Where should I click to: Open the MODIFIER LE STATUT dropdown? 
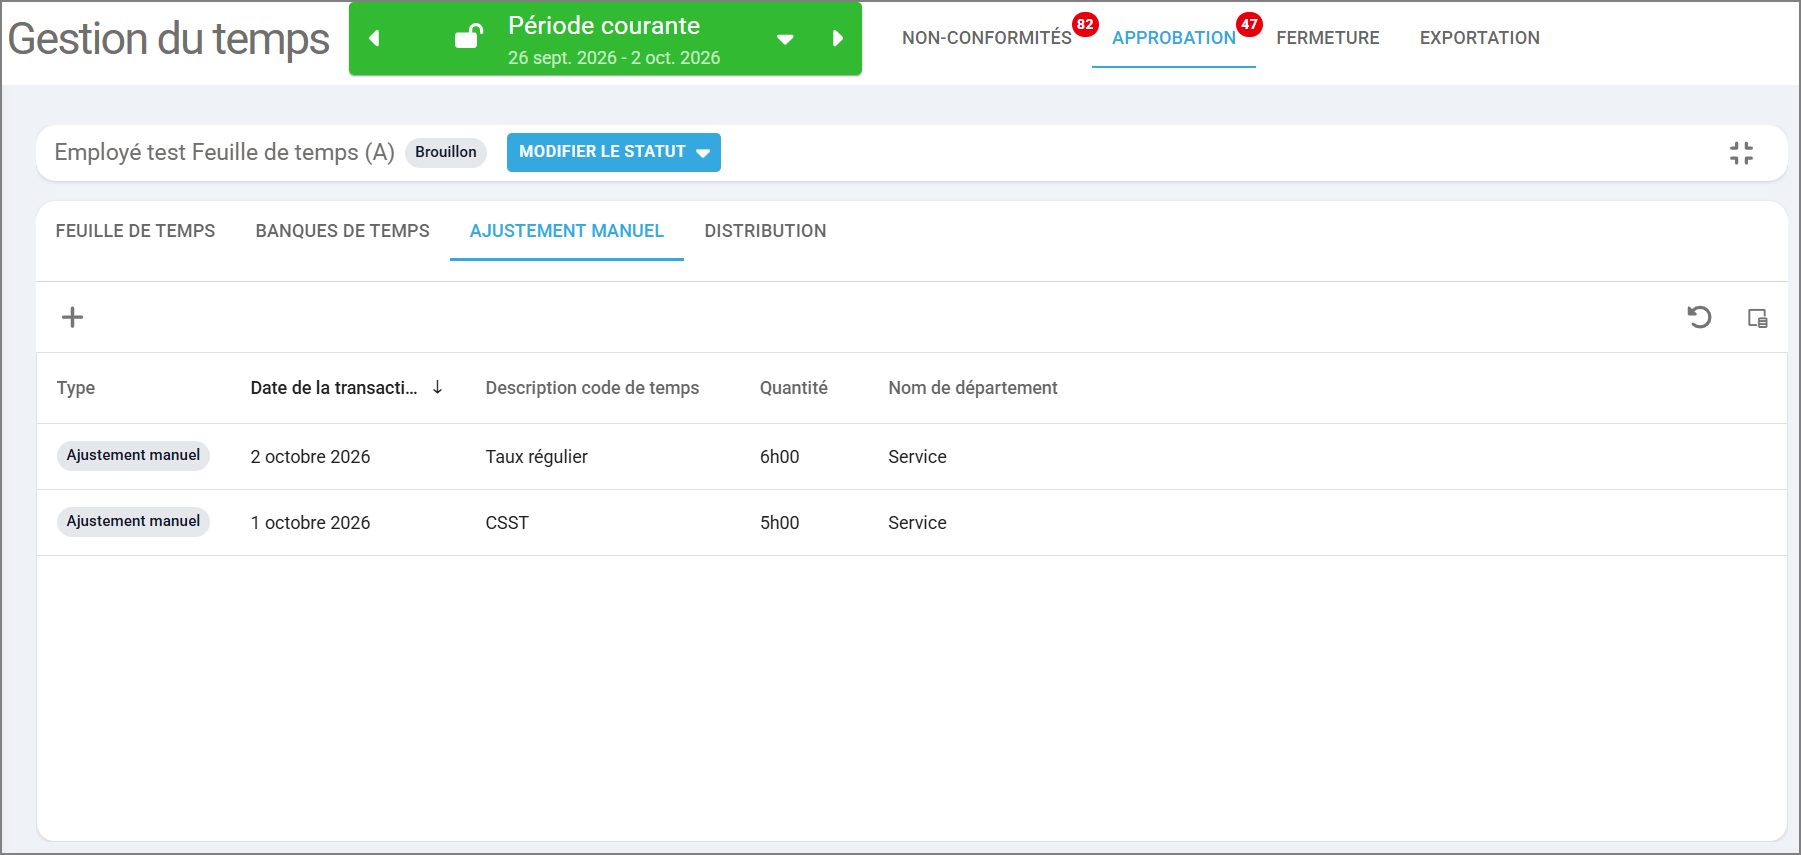(613, 152)
